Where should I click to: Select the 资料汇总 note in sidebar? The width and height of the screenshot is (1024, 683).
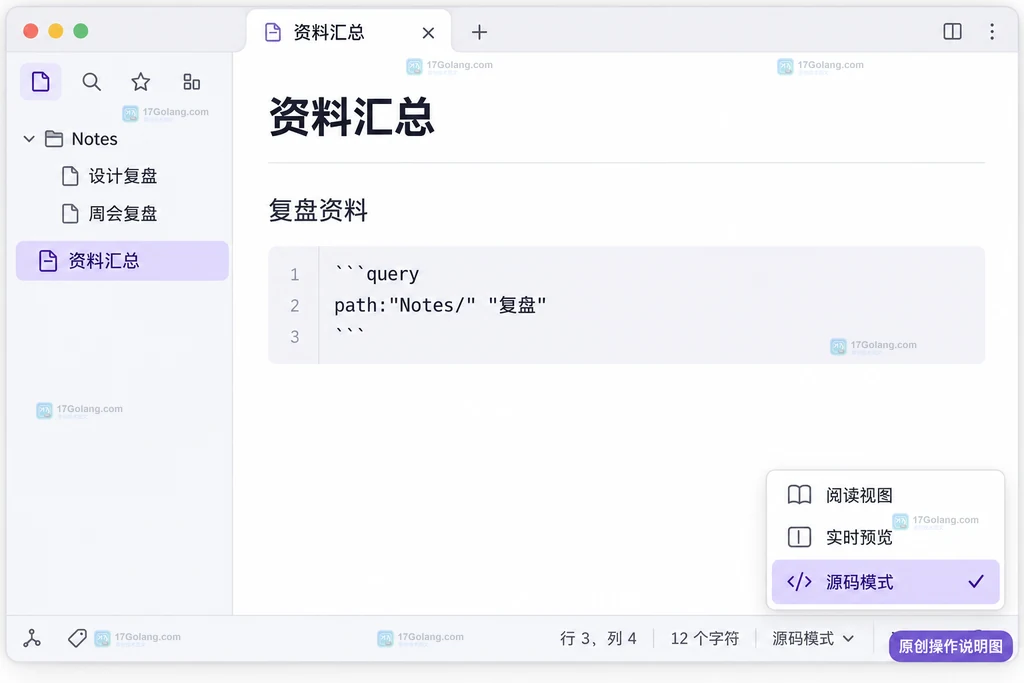pos(122,261)
